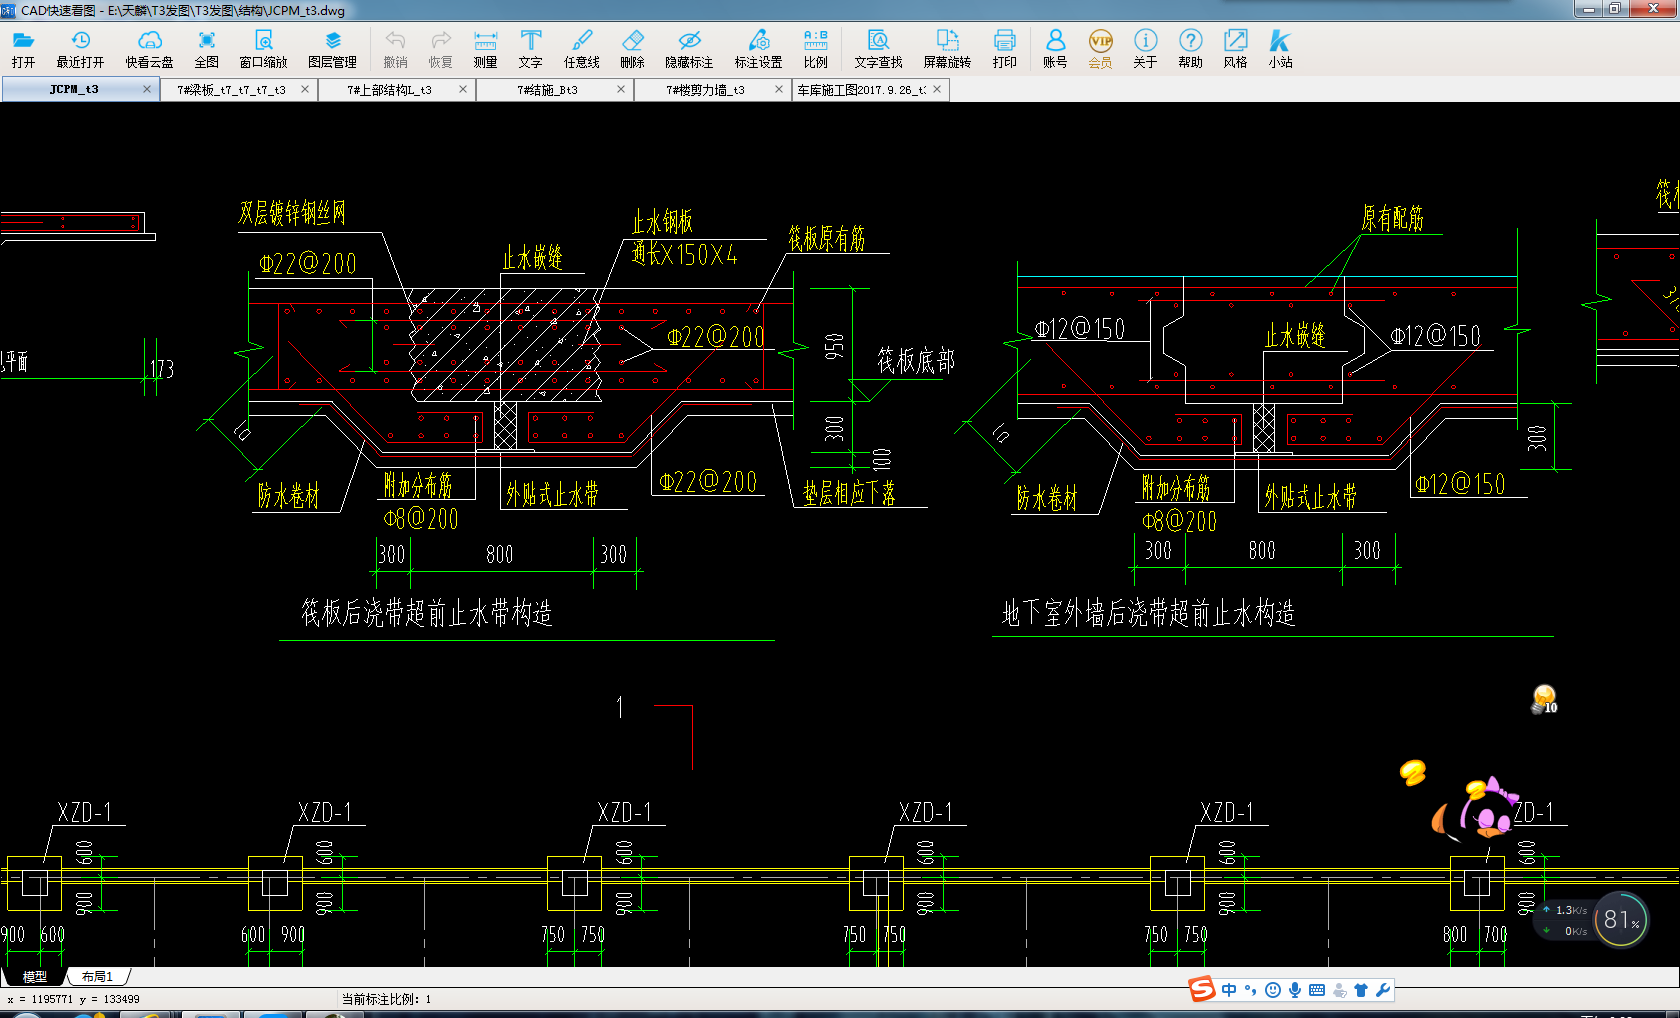Close the 车库施工图 tab
Viewport: 1680px width, 1018px height.
[937, 89]
